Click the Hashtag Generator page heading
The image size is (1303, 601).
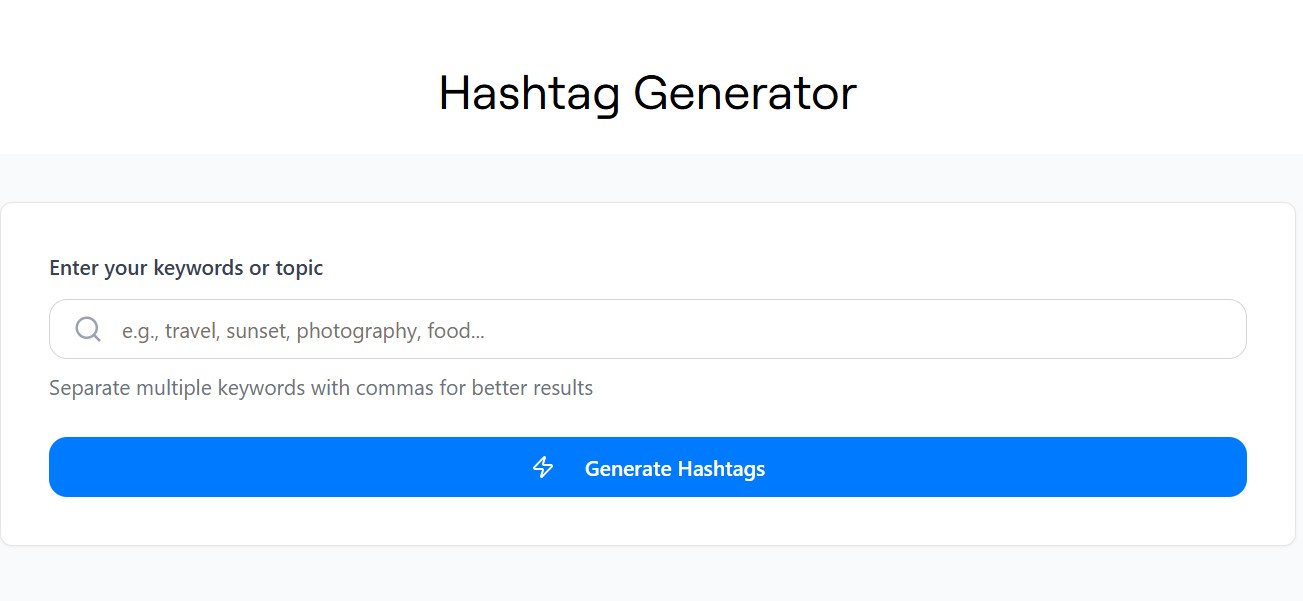point(647,93)
